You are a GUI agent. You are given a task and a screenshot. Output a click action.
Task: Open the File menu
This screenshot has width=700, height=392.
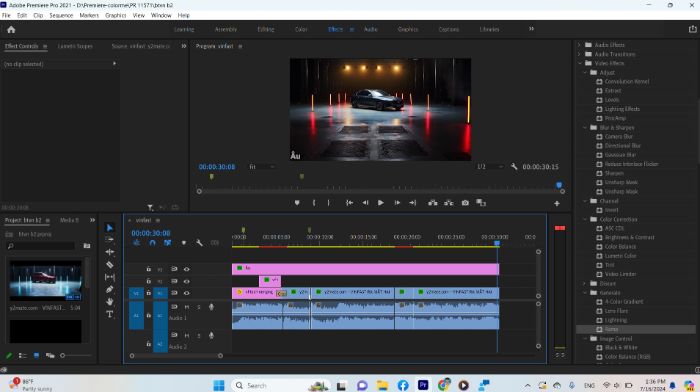click(x=6, y=15)
